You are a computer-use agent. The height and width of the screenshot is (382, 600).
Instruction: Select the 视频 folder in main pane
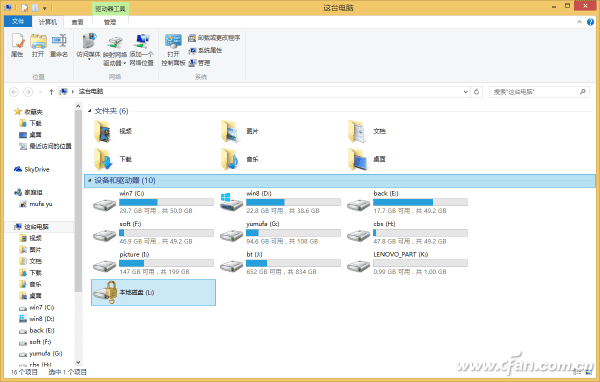click(113, 131)
